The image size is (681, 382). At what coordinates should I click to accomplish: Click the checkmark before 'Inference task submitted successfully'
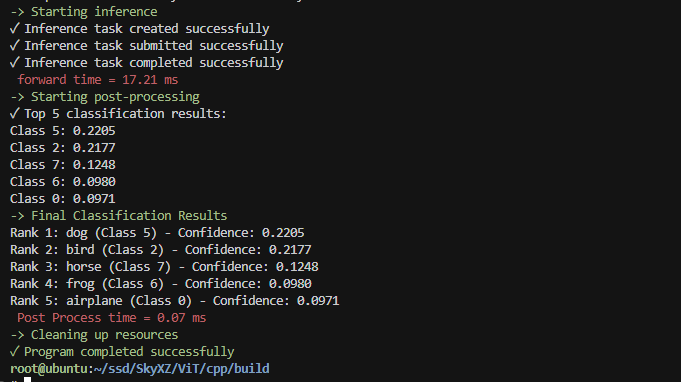click(x=15, y=46)
